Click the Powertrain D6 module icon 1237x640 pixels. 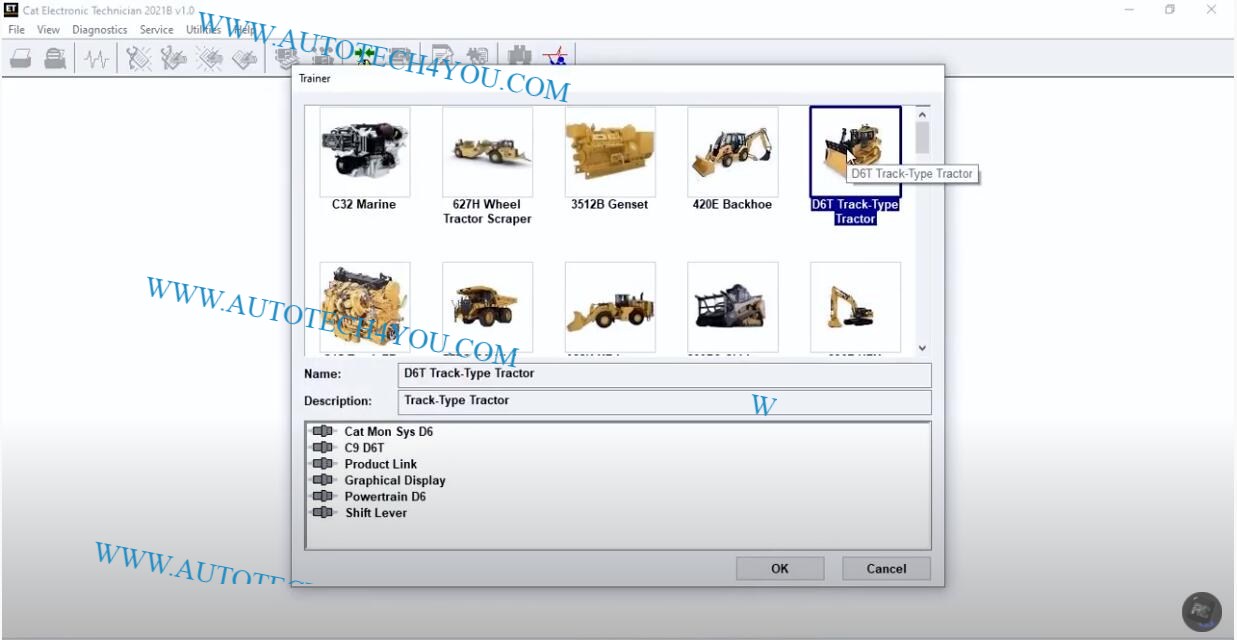(322, 496)
